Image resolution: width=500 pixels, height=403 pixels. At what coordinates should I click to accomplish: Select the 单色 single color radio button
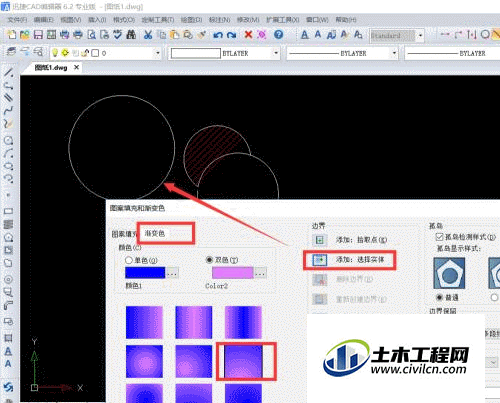(x=129, y=260)
